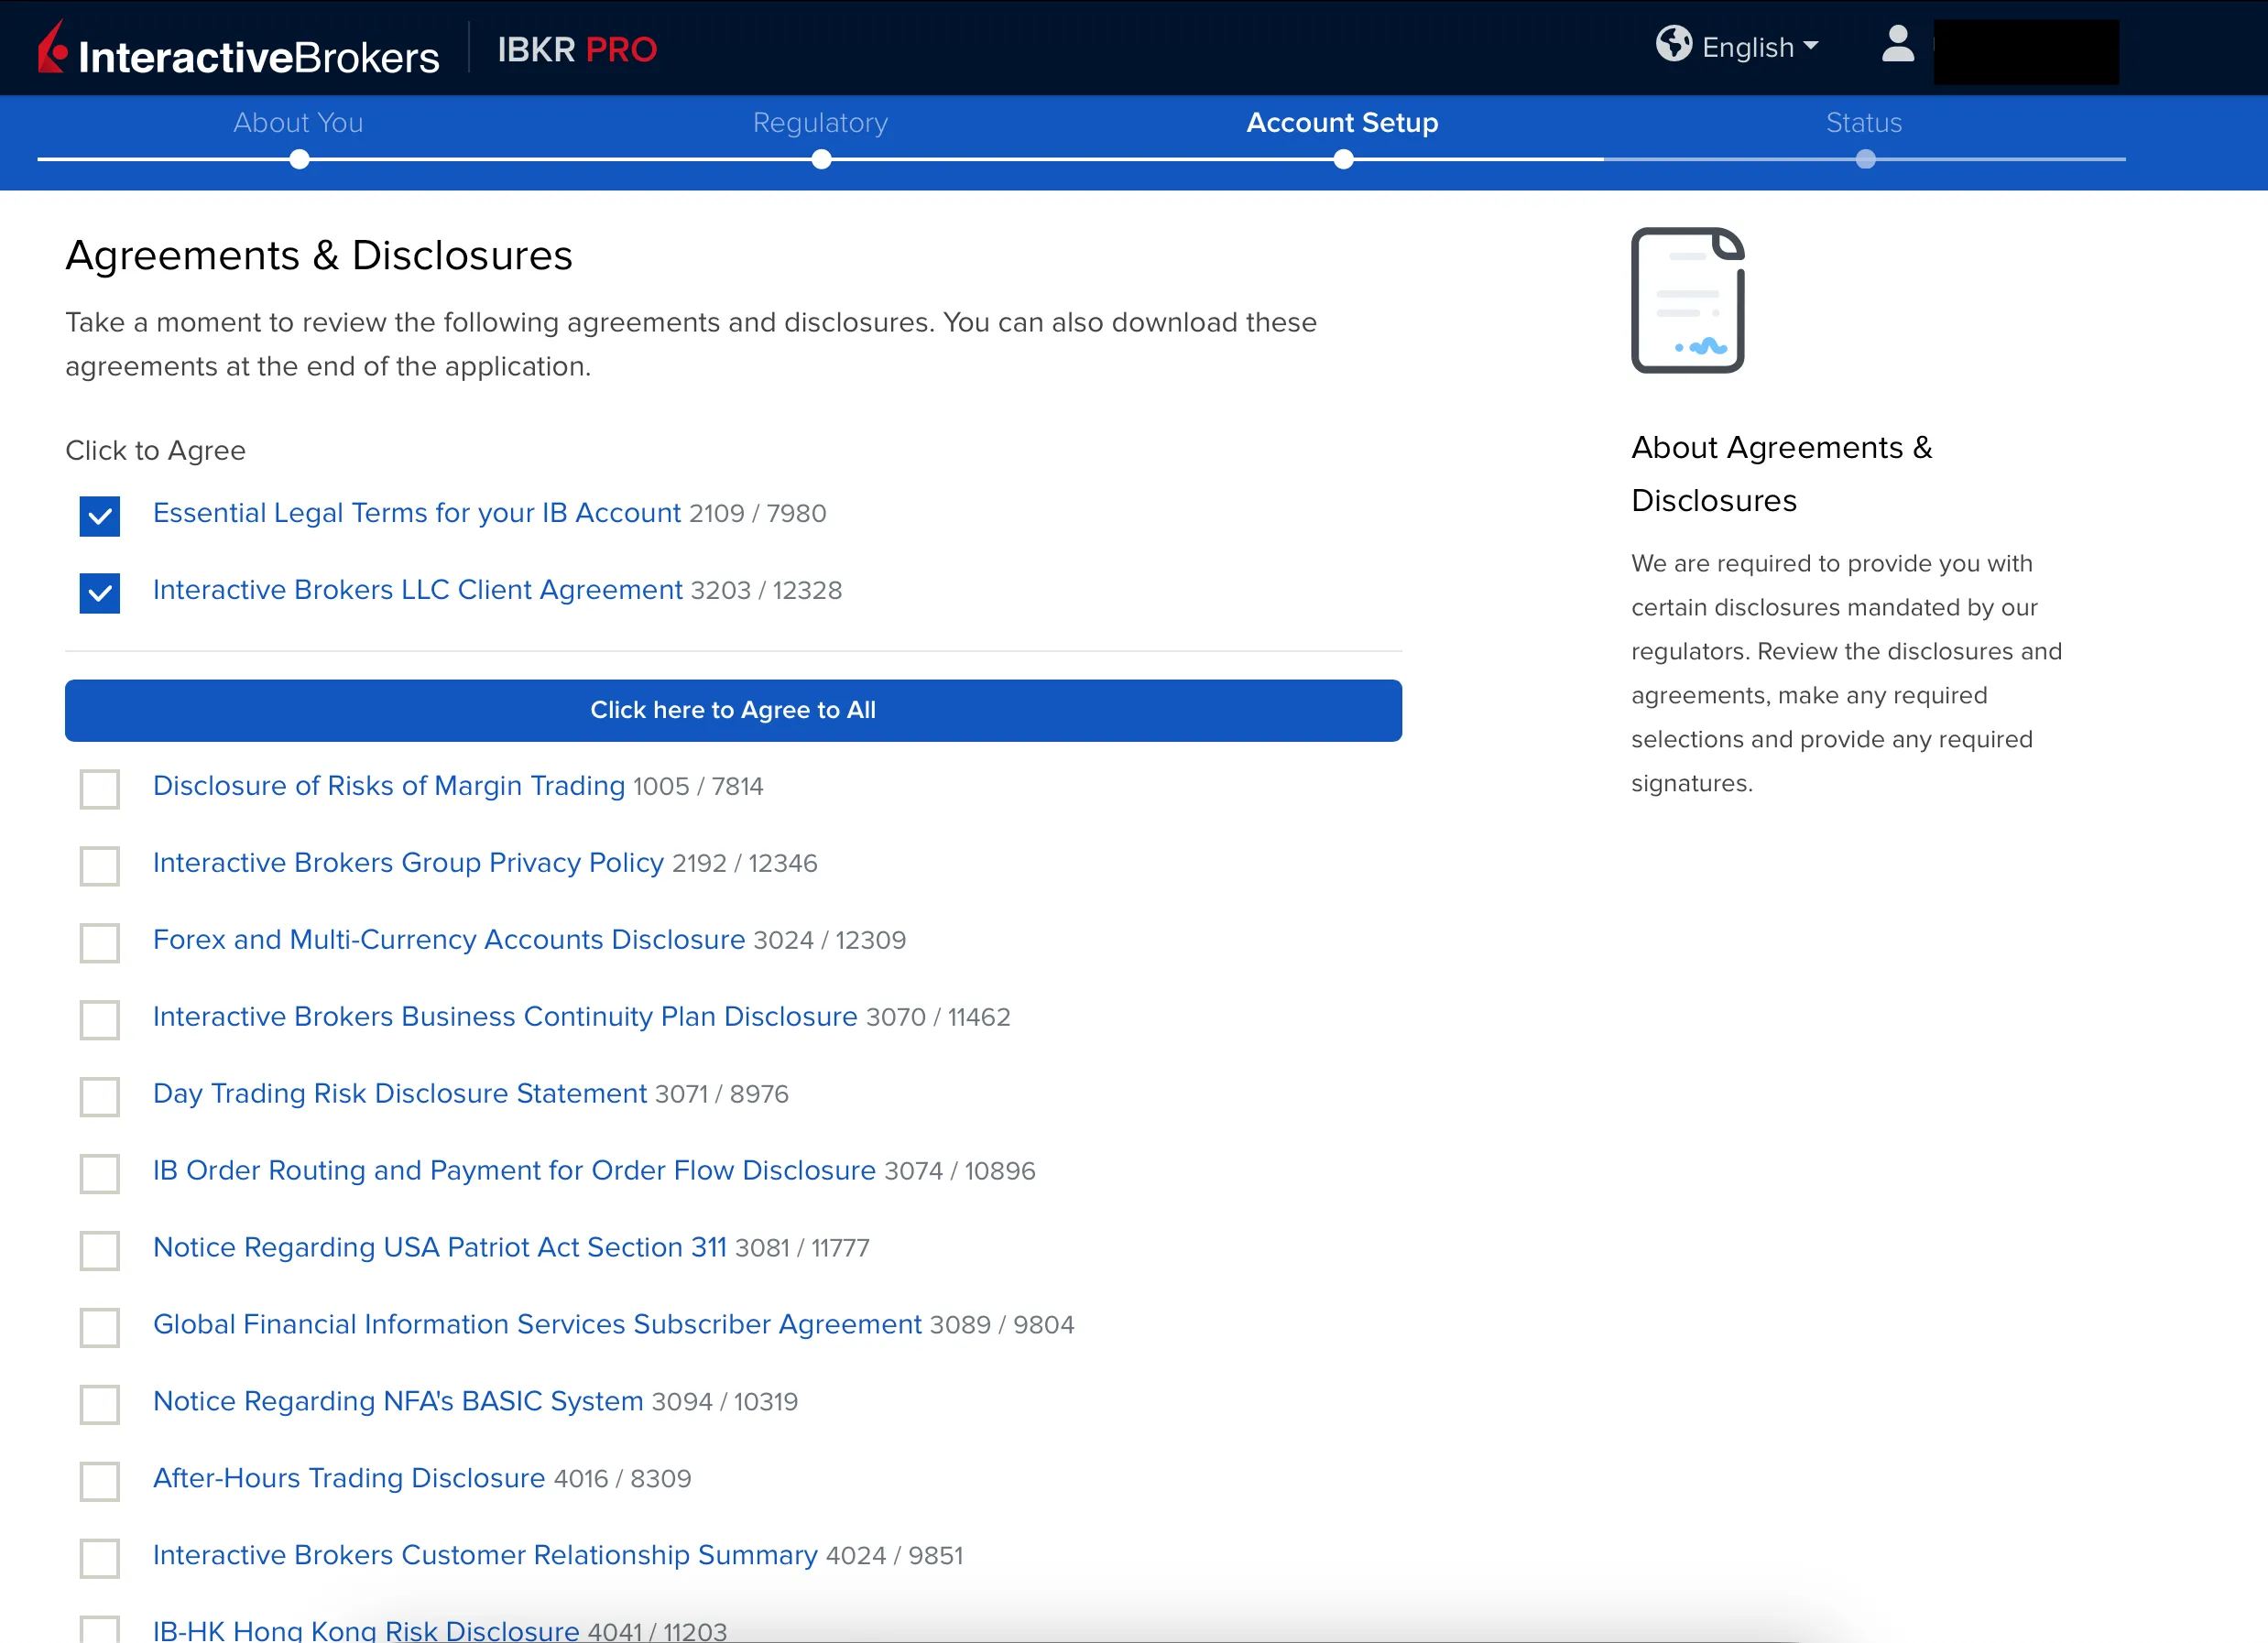This screenshot has width=2268, height=1643.
Task: Click the About Agreements & Disclosures heading
Action: [x=1781, y=474]
